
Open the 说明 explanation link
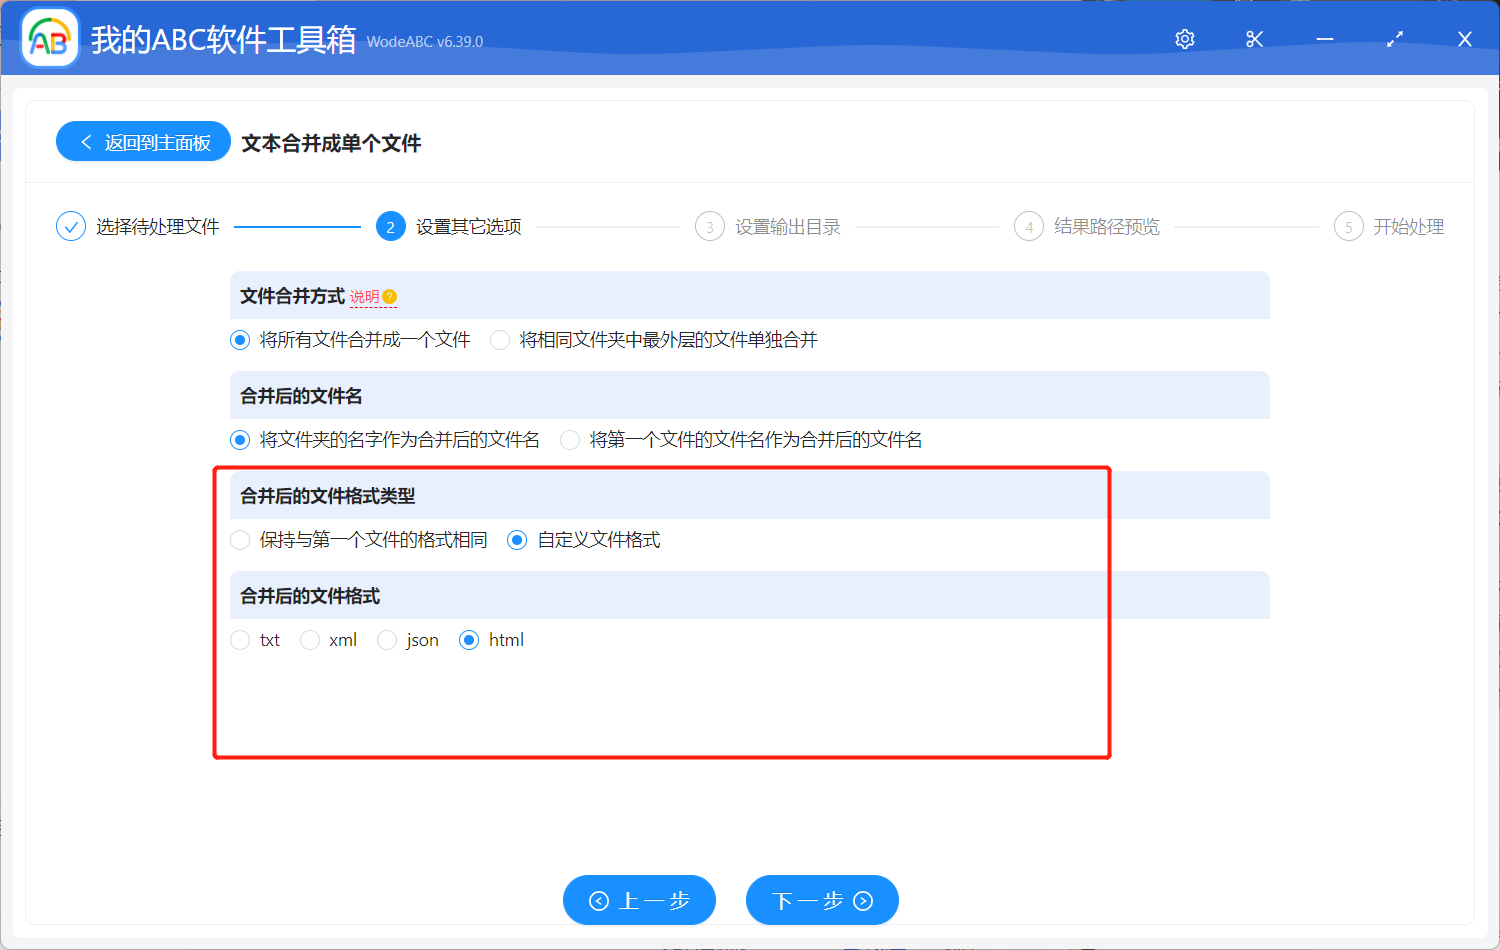[x=364, y=297]
